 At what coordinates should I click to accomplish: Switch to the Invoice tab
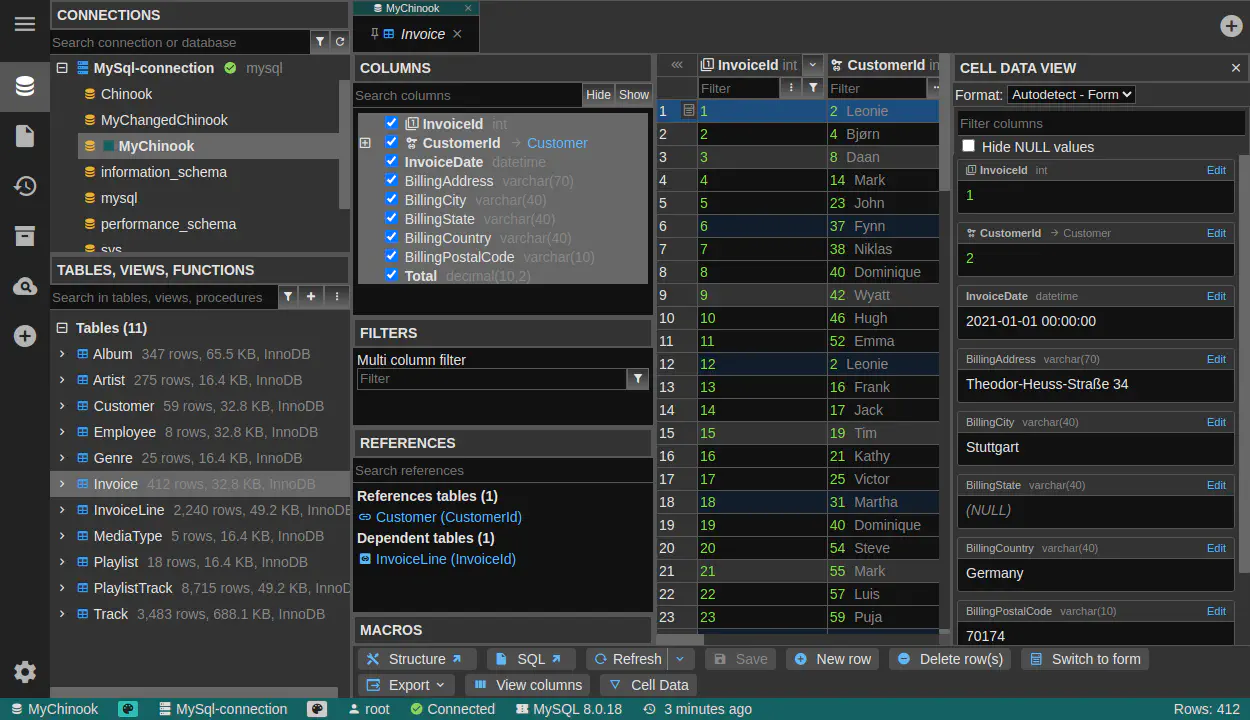click(422, 34)
